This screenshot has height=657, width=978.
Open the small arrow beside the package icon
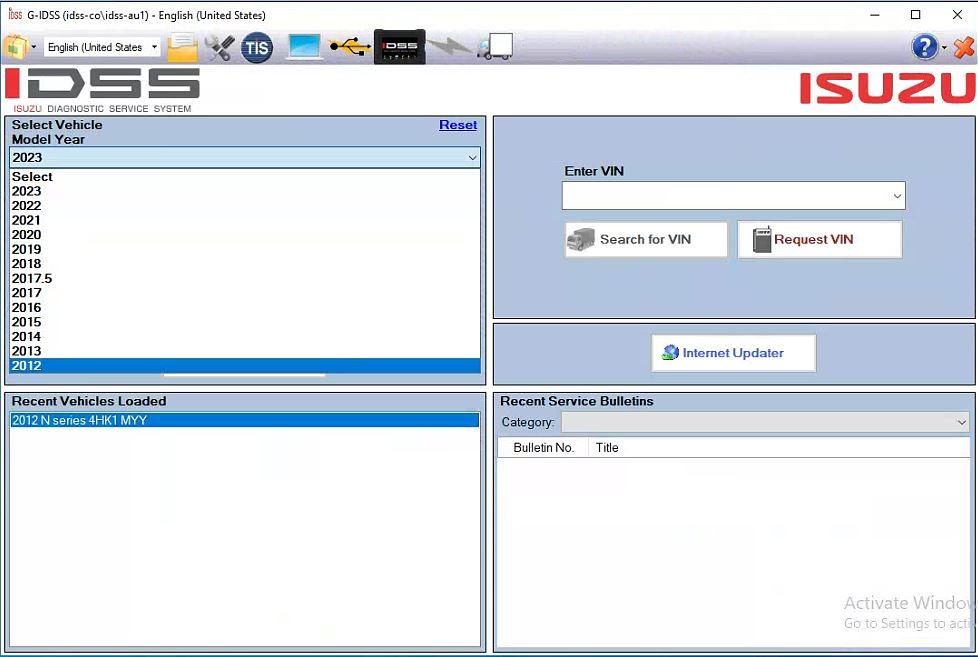pos(34,47)
